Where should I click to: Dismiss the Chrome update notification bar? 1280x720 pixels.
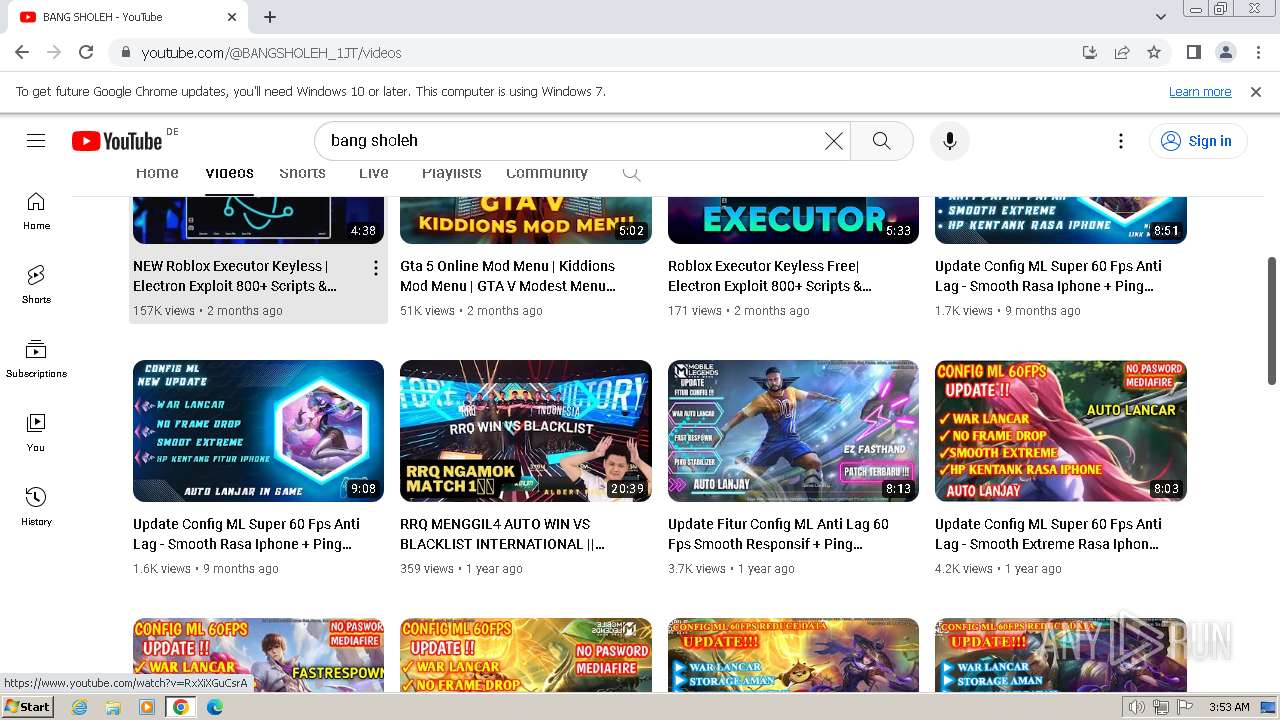tap(1256, 91)
